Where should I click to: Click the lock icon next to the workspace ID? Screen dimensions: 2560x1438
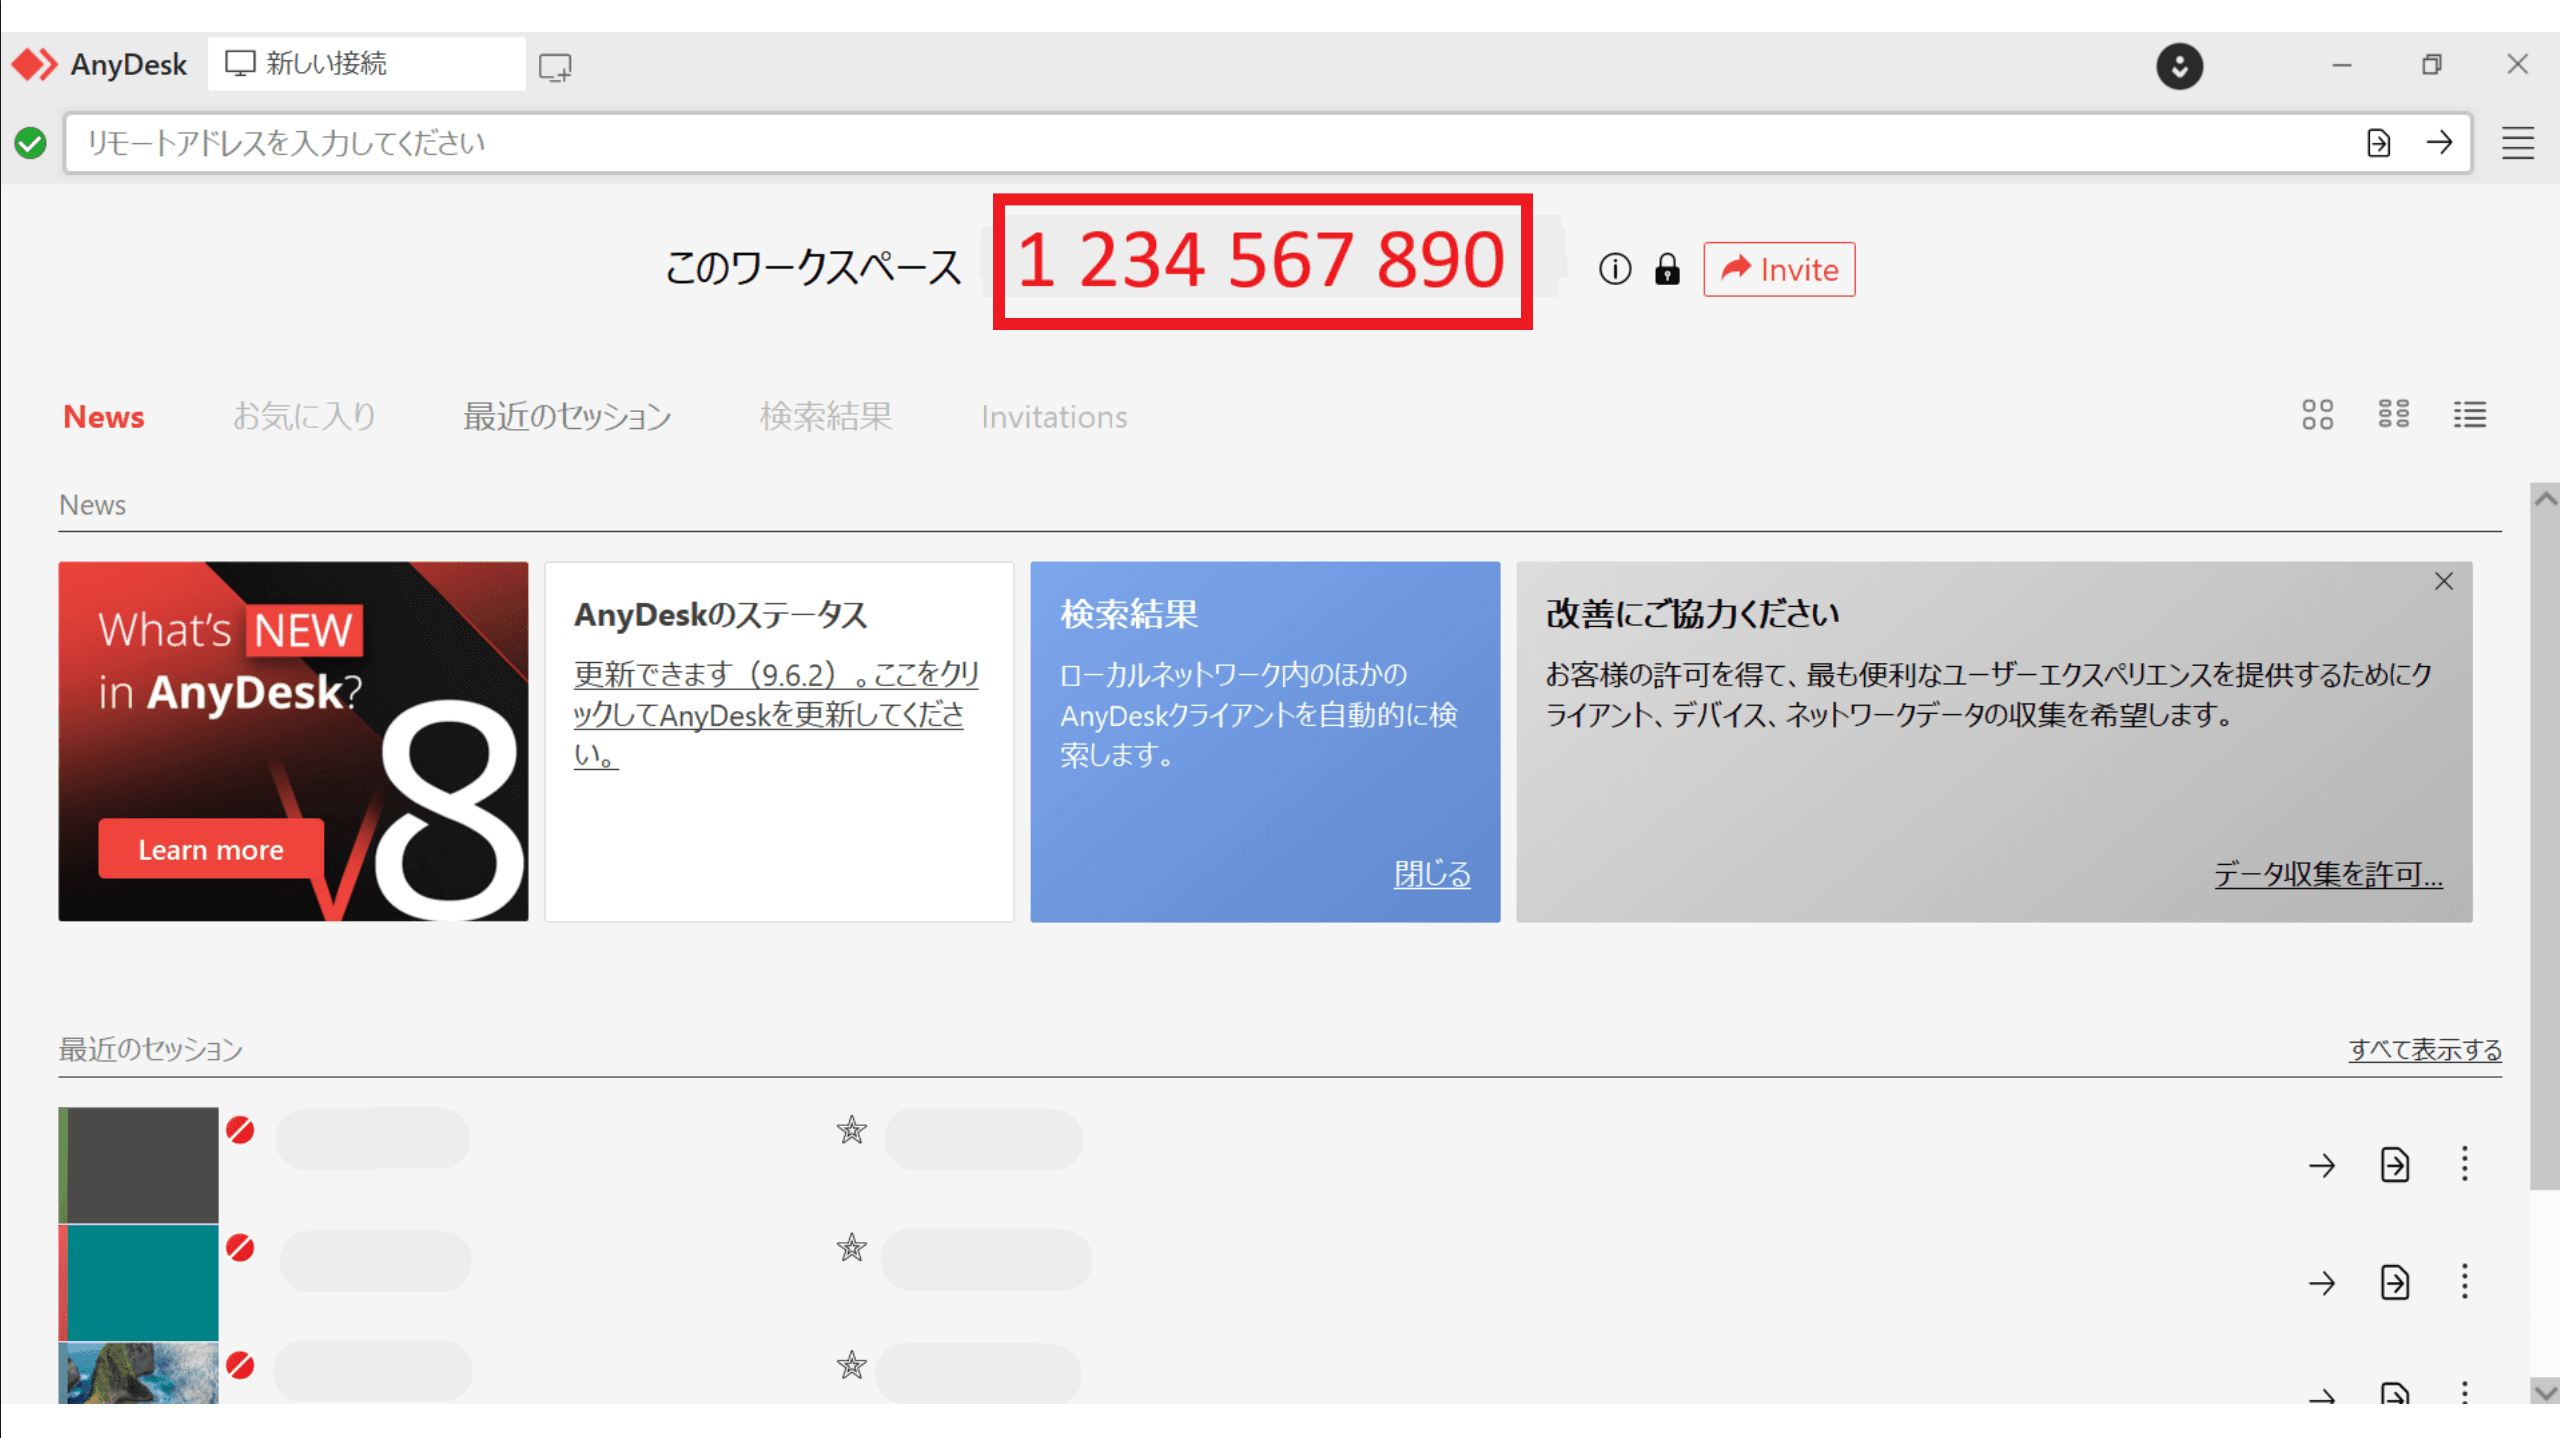click(1667, 269)
